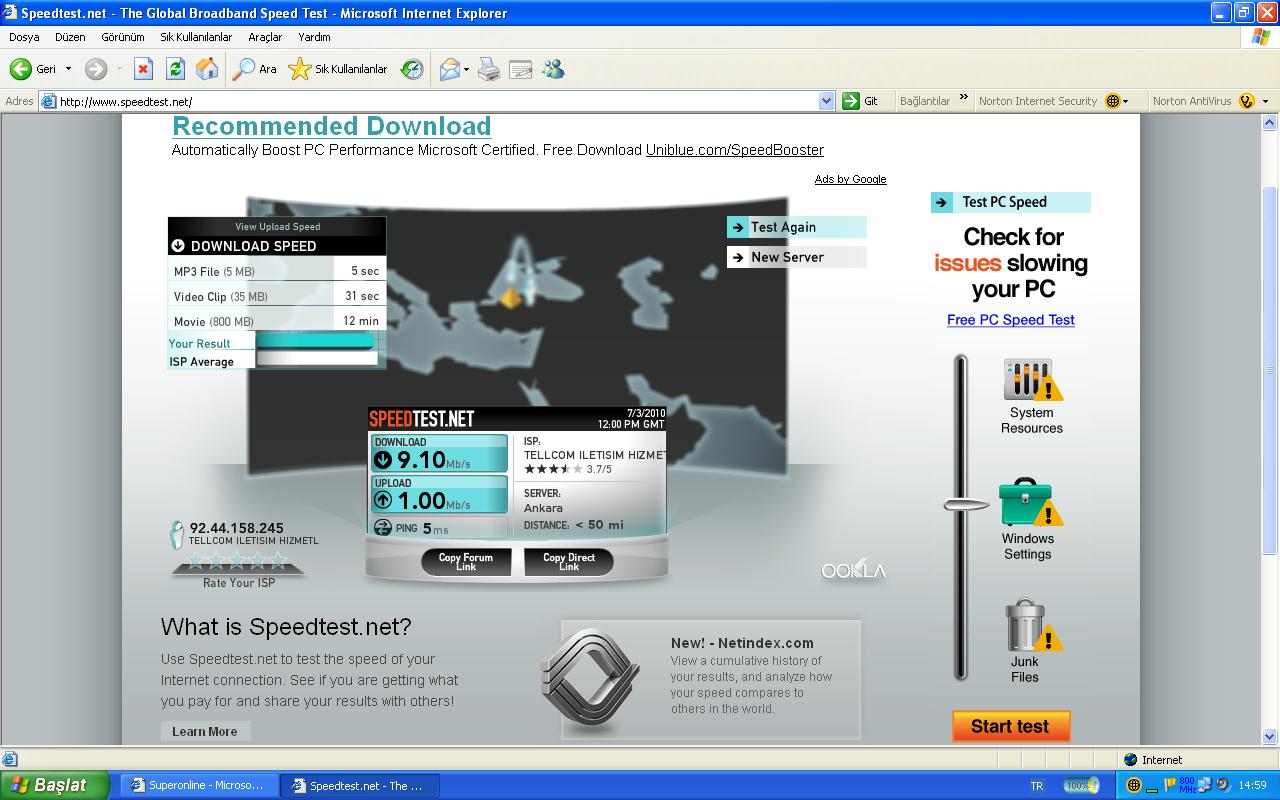Click the Git (Go) green arrow button
Image resolution: width=1280 pixels, height=800 pixels.
coord(851,101)
